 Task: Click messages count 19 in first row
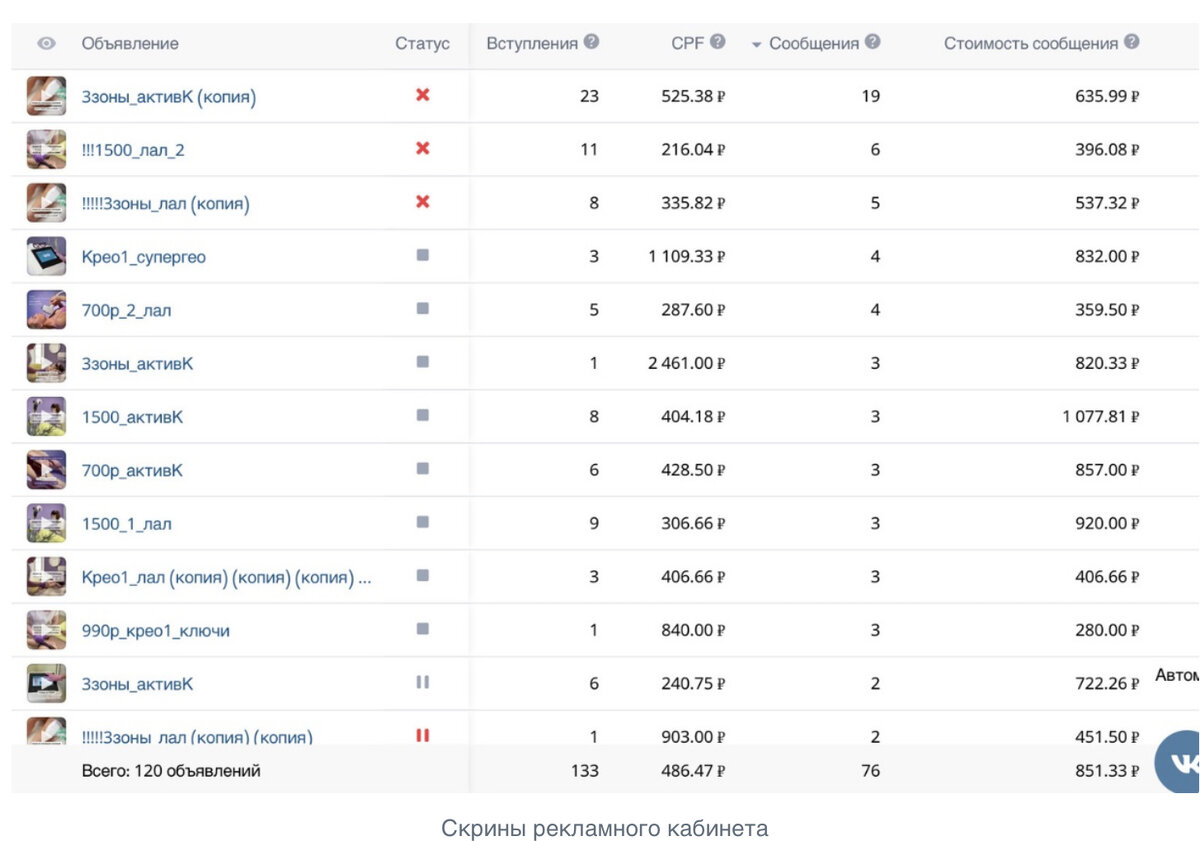(x=870, y=97)
